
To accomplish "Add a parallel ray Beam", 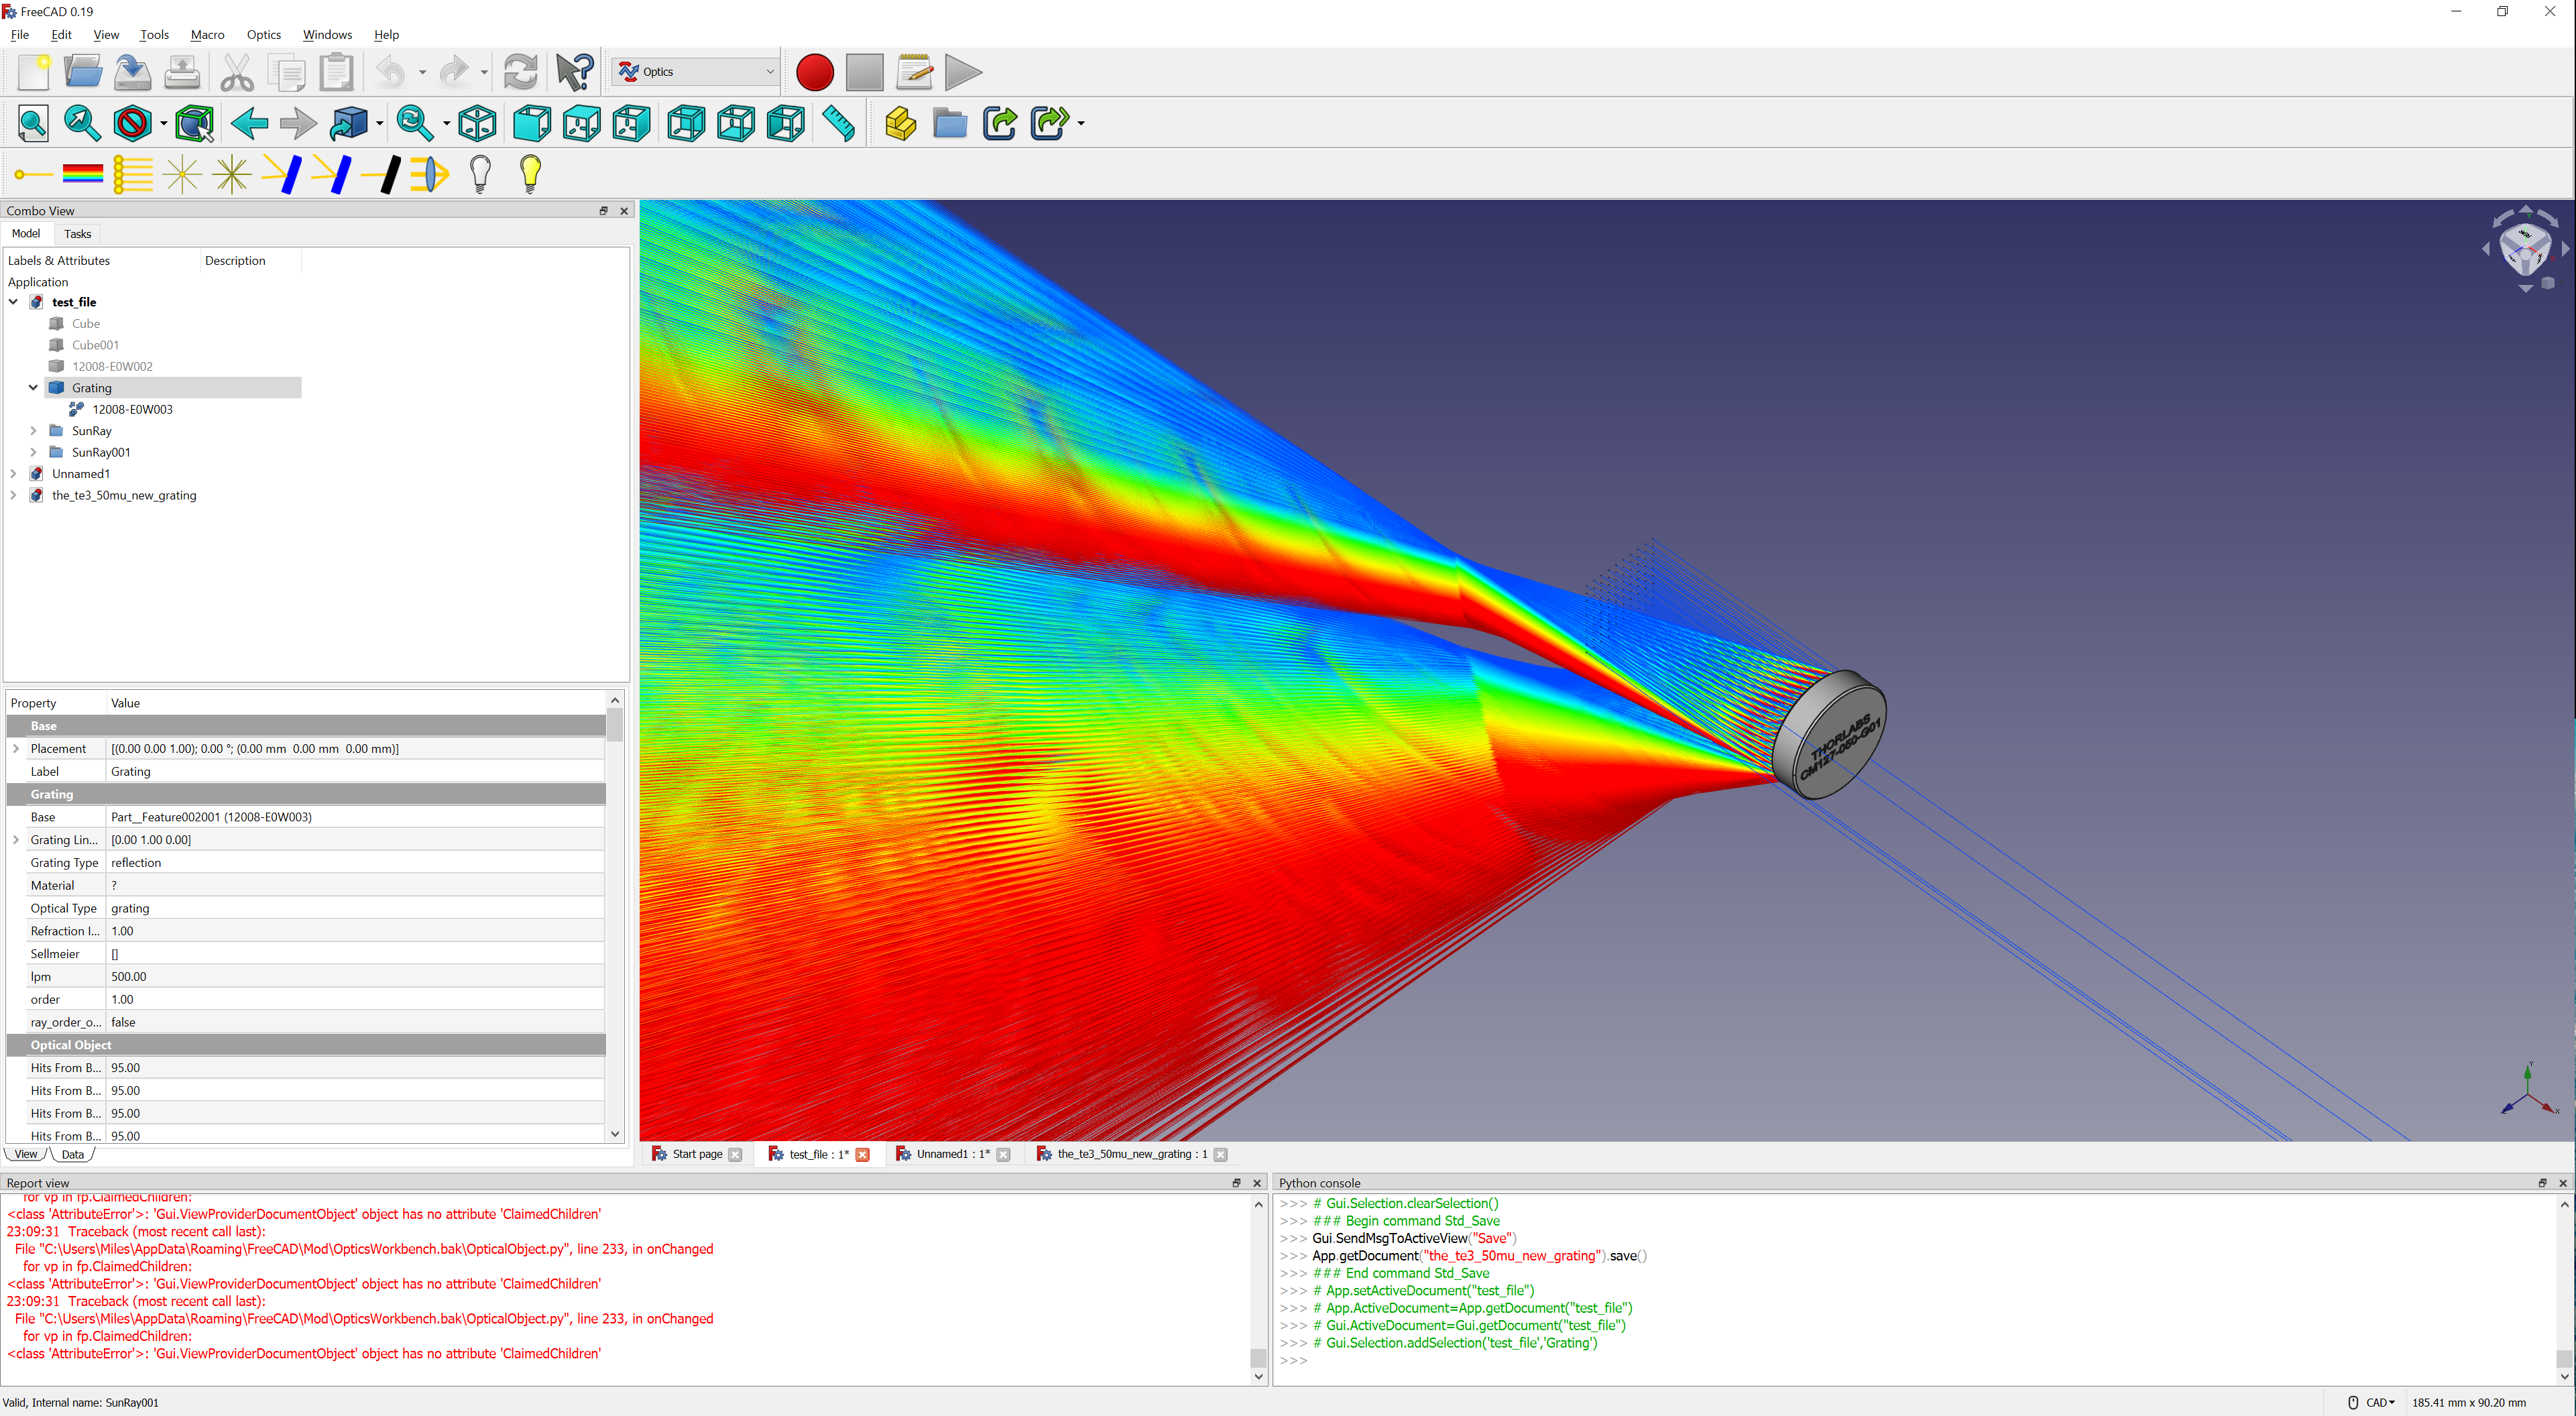I will tap(132, 174).
